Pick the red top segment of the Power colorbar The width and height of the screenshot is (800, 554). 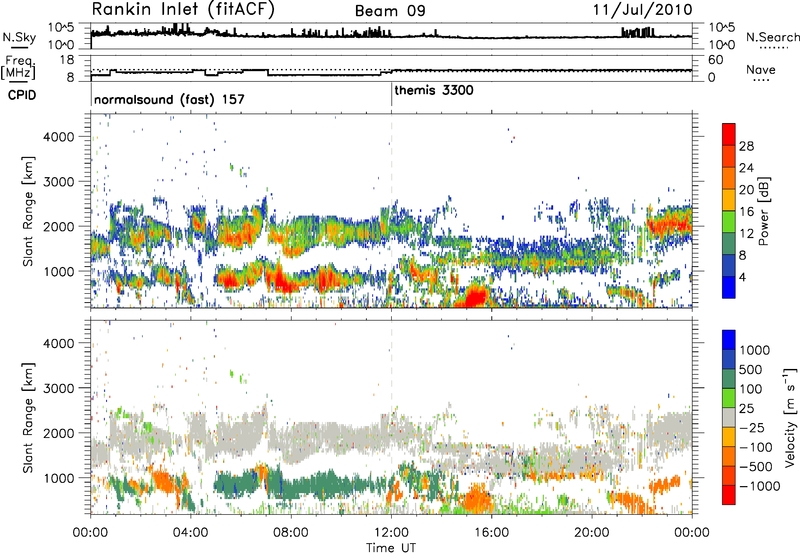pyautogui.click(x=729, y=134)
